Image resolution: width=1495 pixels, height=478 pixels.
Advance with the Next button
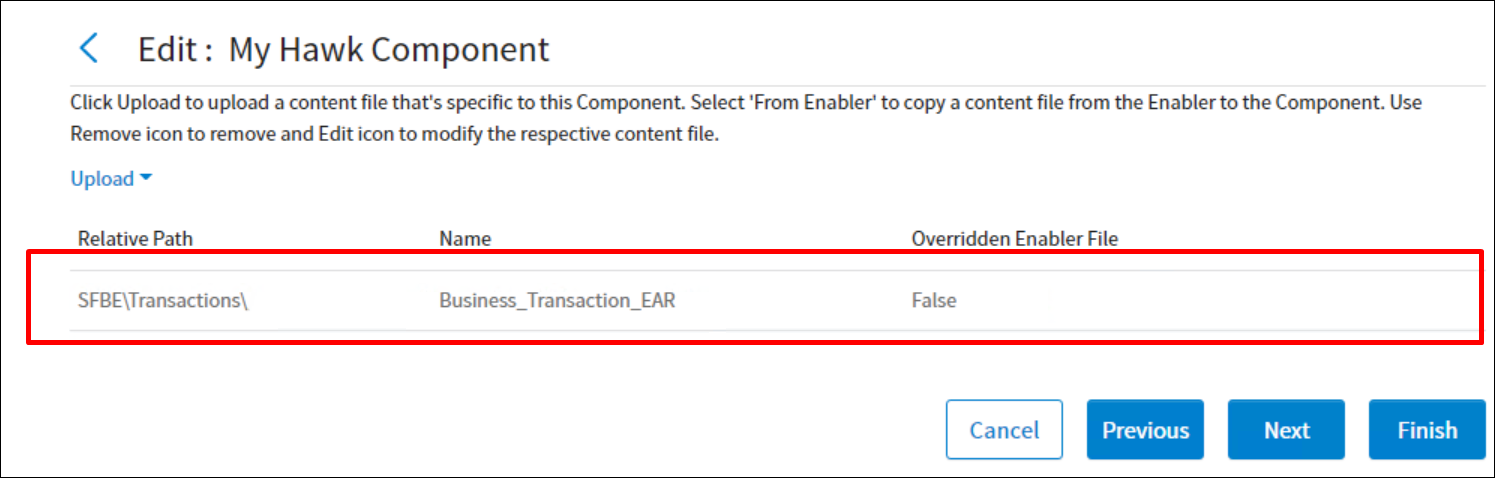tap(1286, 430)
